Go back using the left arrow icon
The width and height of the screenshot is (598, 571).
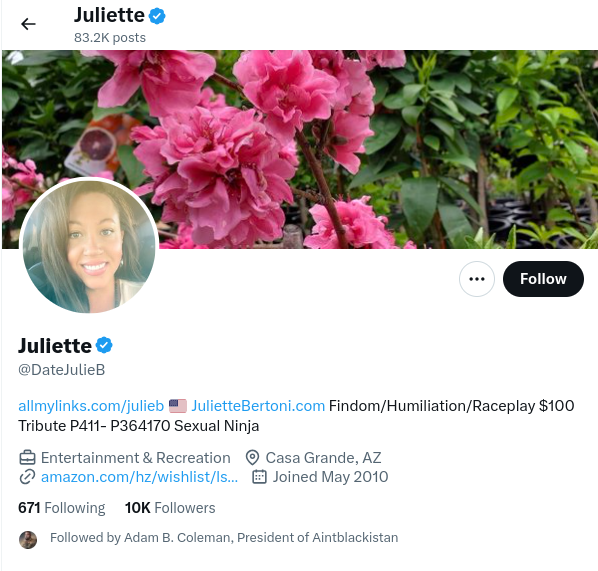click(28, 24)
